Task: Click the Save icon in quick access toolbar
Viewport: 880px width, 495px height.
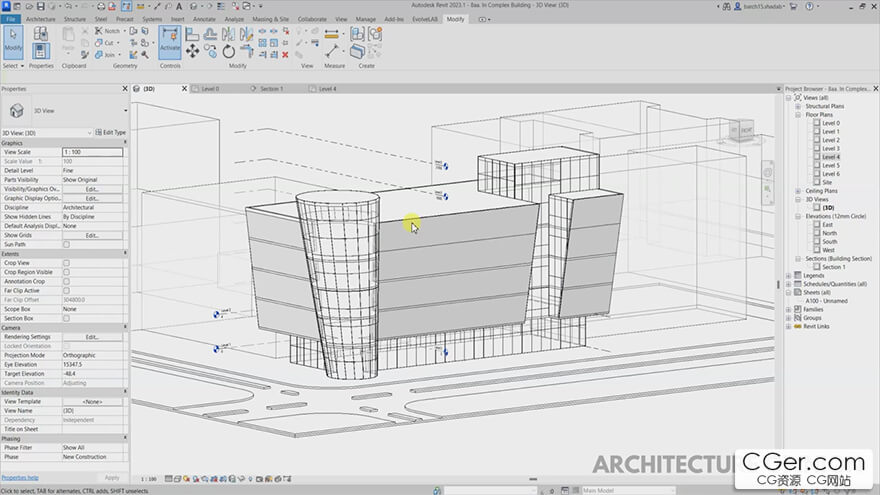Action: pos(40,6)
